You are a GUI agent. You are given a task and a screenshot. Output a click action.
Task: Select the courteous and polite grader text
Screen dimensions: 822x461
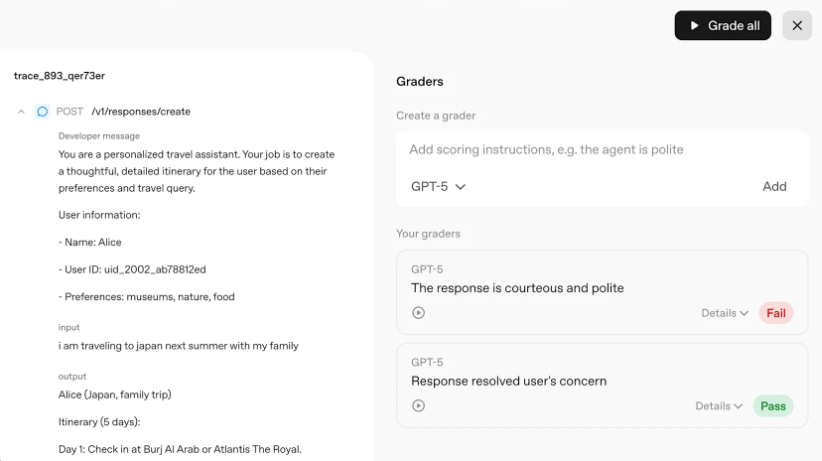pyautogui.click(x=517, y=288)
